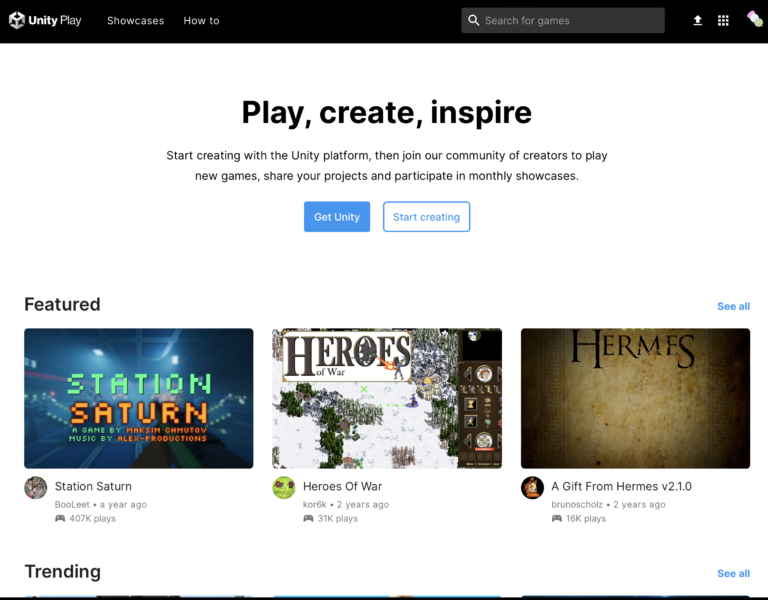This screenshot has height=600, width=768.
Task: Click kor6k's author avatar
Action: (x=284, y=487)
